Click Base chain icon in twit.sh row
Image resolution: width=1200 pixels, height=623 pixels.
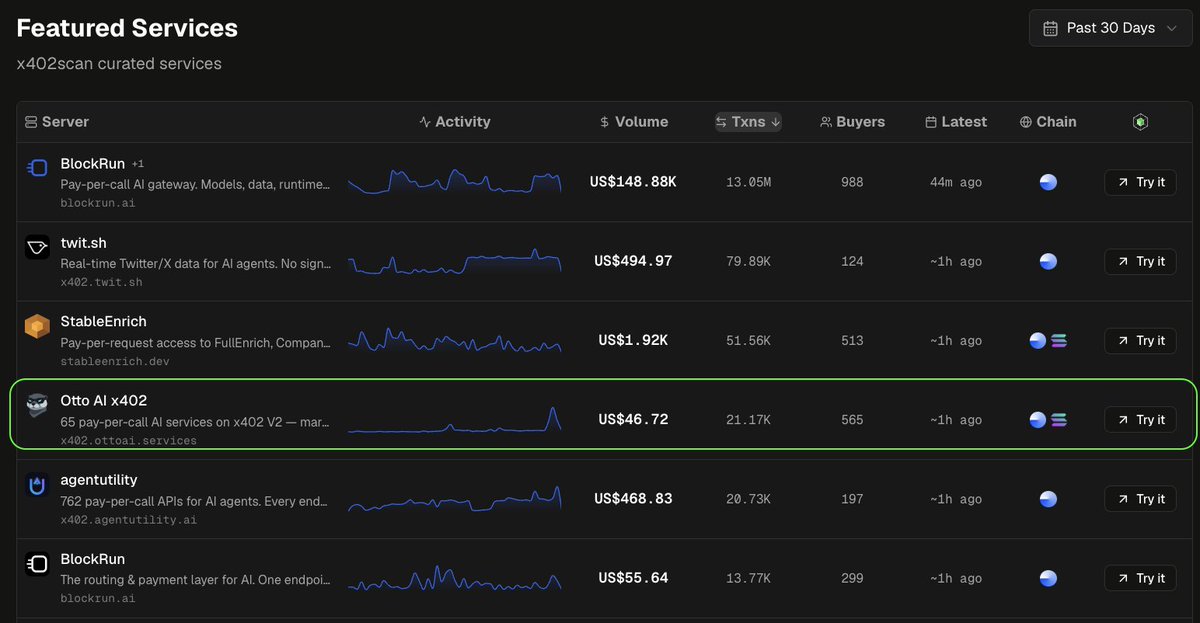click(1048, 262)
